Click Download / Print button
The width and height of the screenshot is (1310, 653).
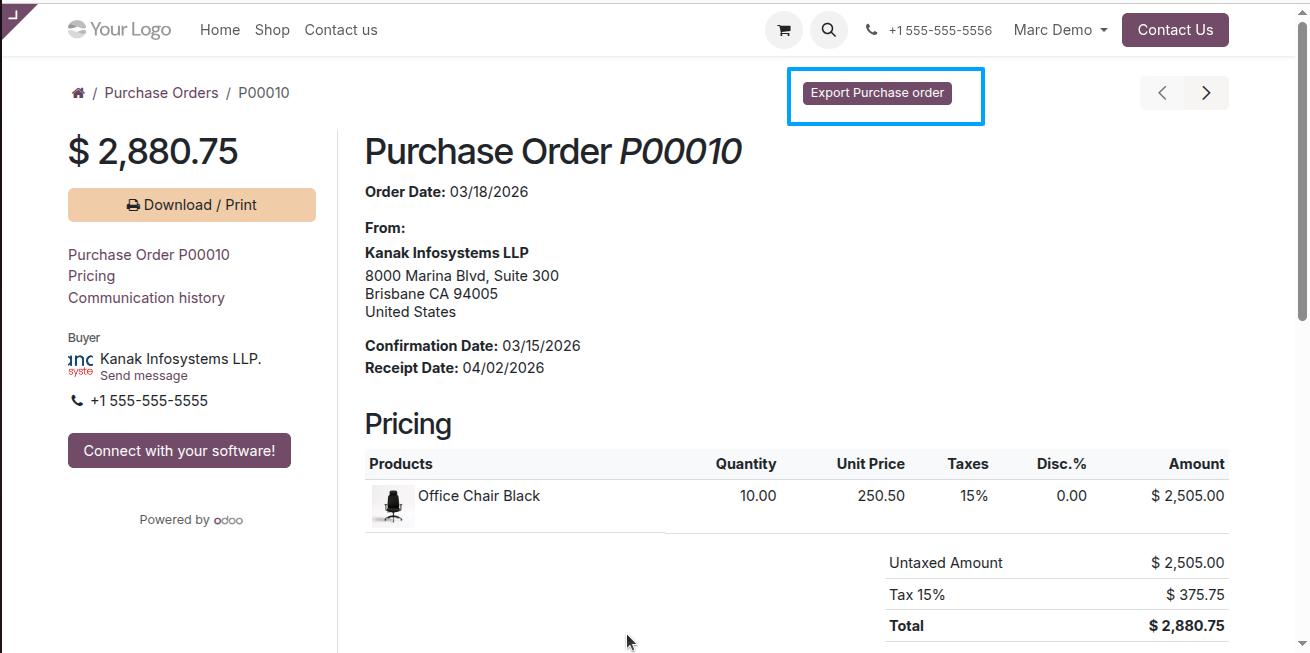pos(192,205)
